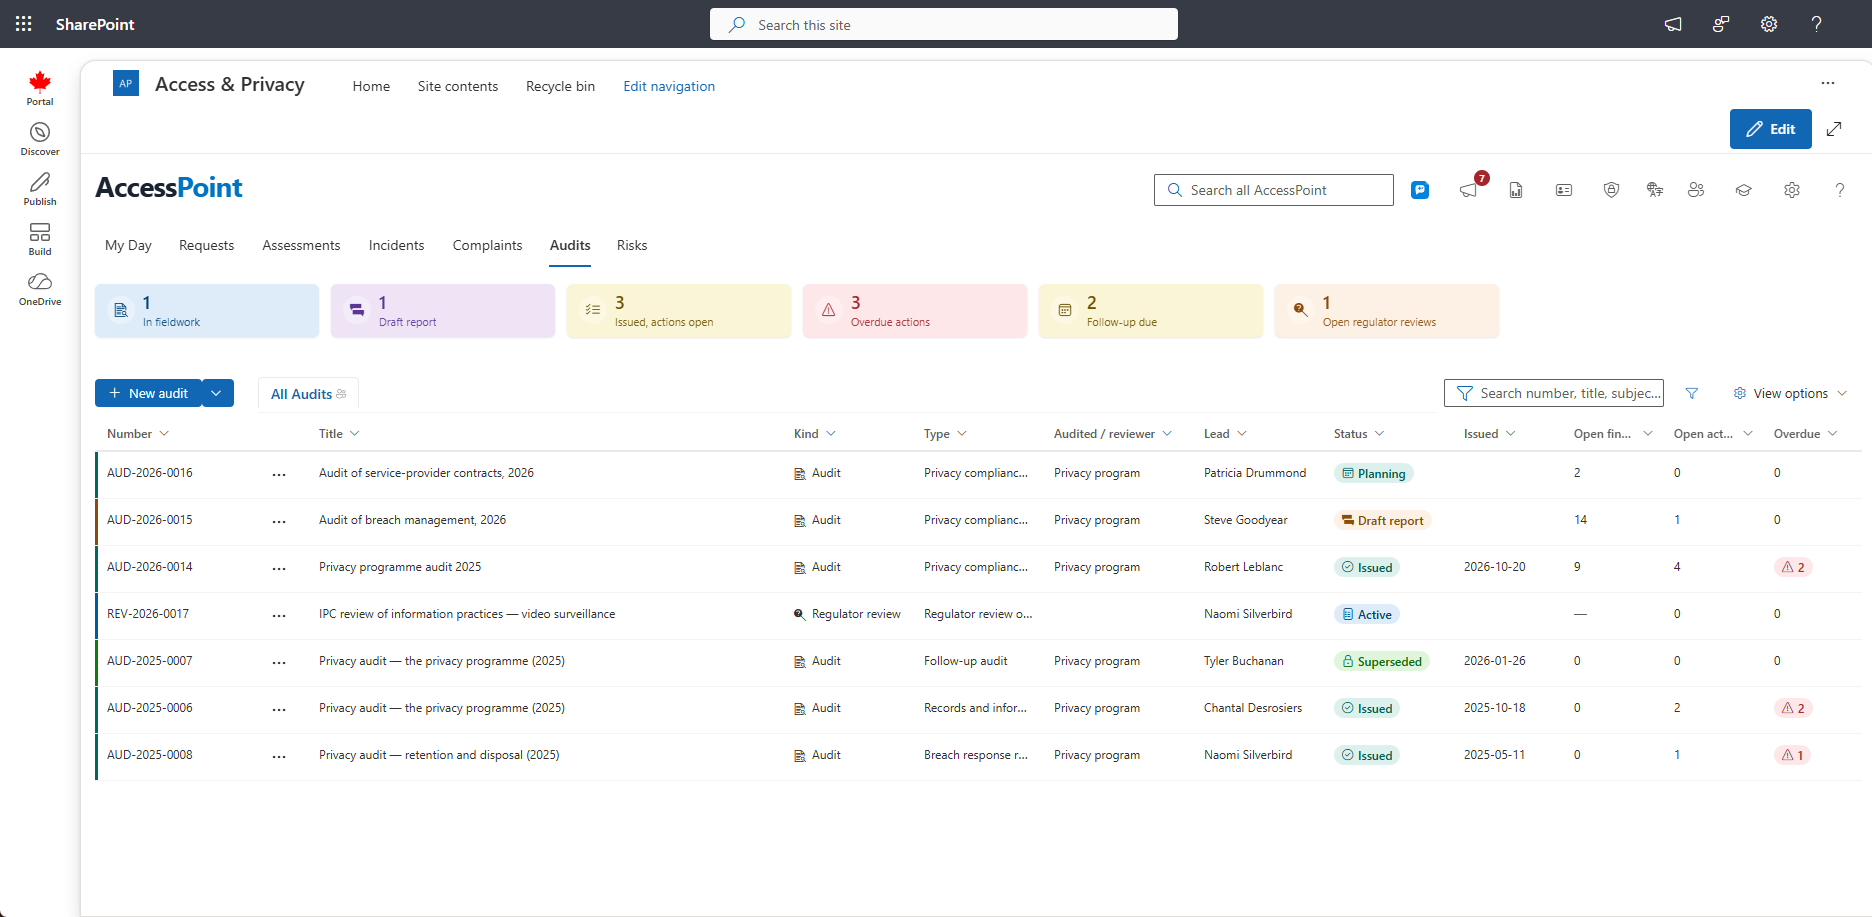Open AccessPoint settings gear
The image size is (1872, 917).
[x=1792, y=190]
